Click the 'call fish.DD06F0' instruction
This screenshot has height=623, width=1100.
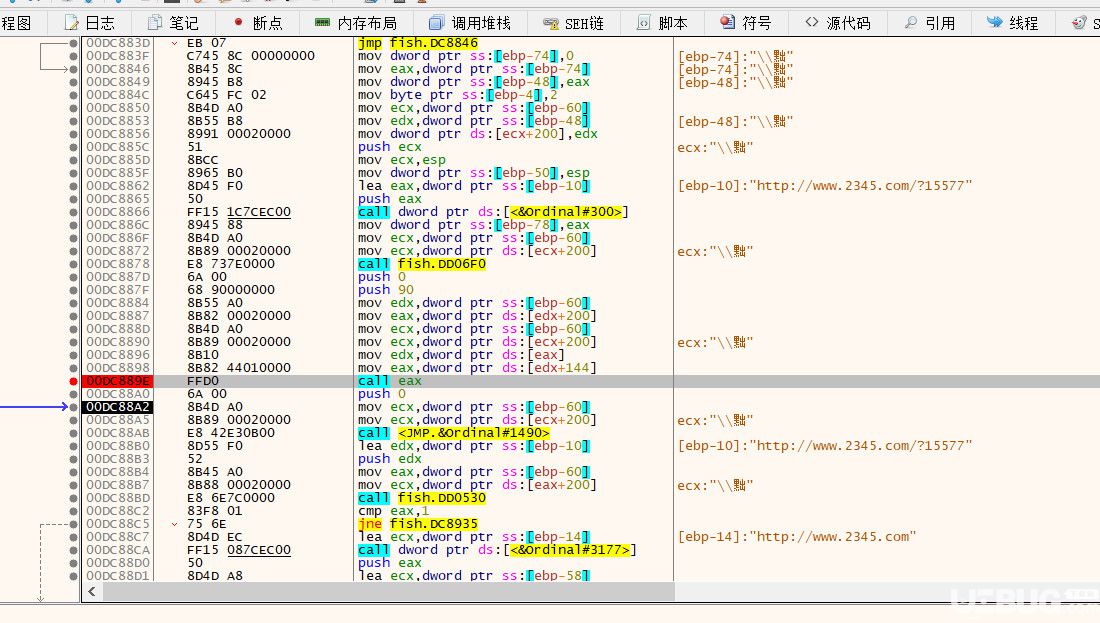pos(422,264)
